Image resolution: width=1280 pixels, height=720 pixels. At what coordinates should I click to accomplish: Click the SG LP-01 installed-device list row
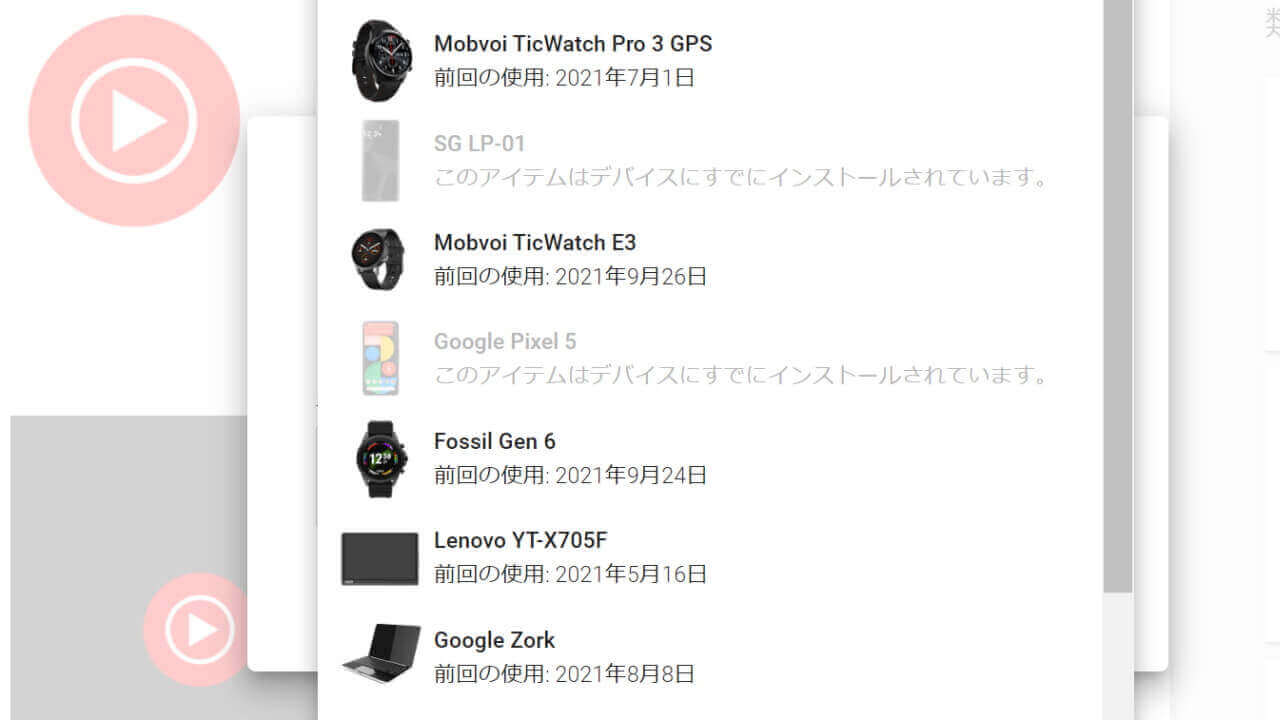pyautogui.click(x=700, y=160)
